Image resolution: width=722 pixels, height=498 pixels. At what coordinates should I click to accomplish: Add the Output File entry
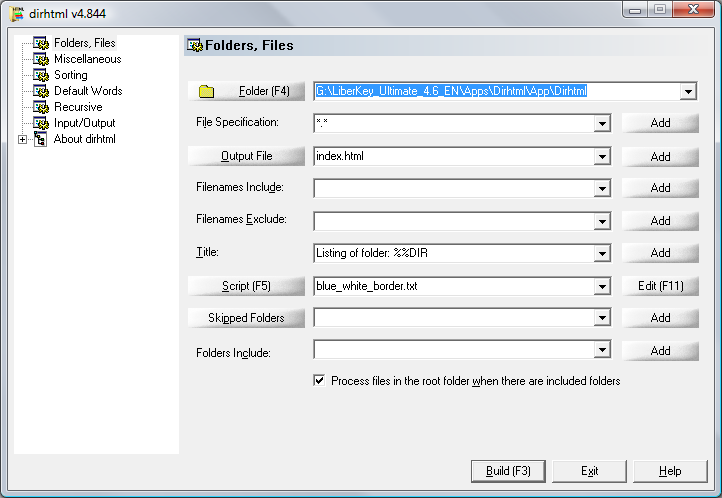coord(660,156)
